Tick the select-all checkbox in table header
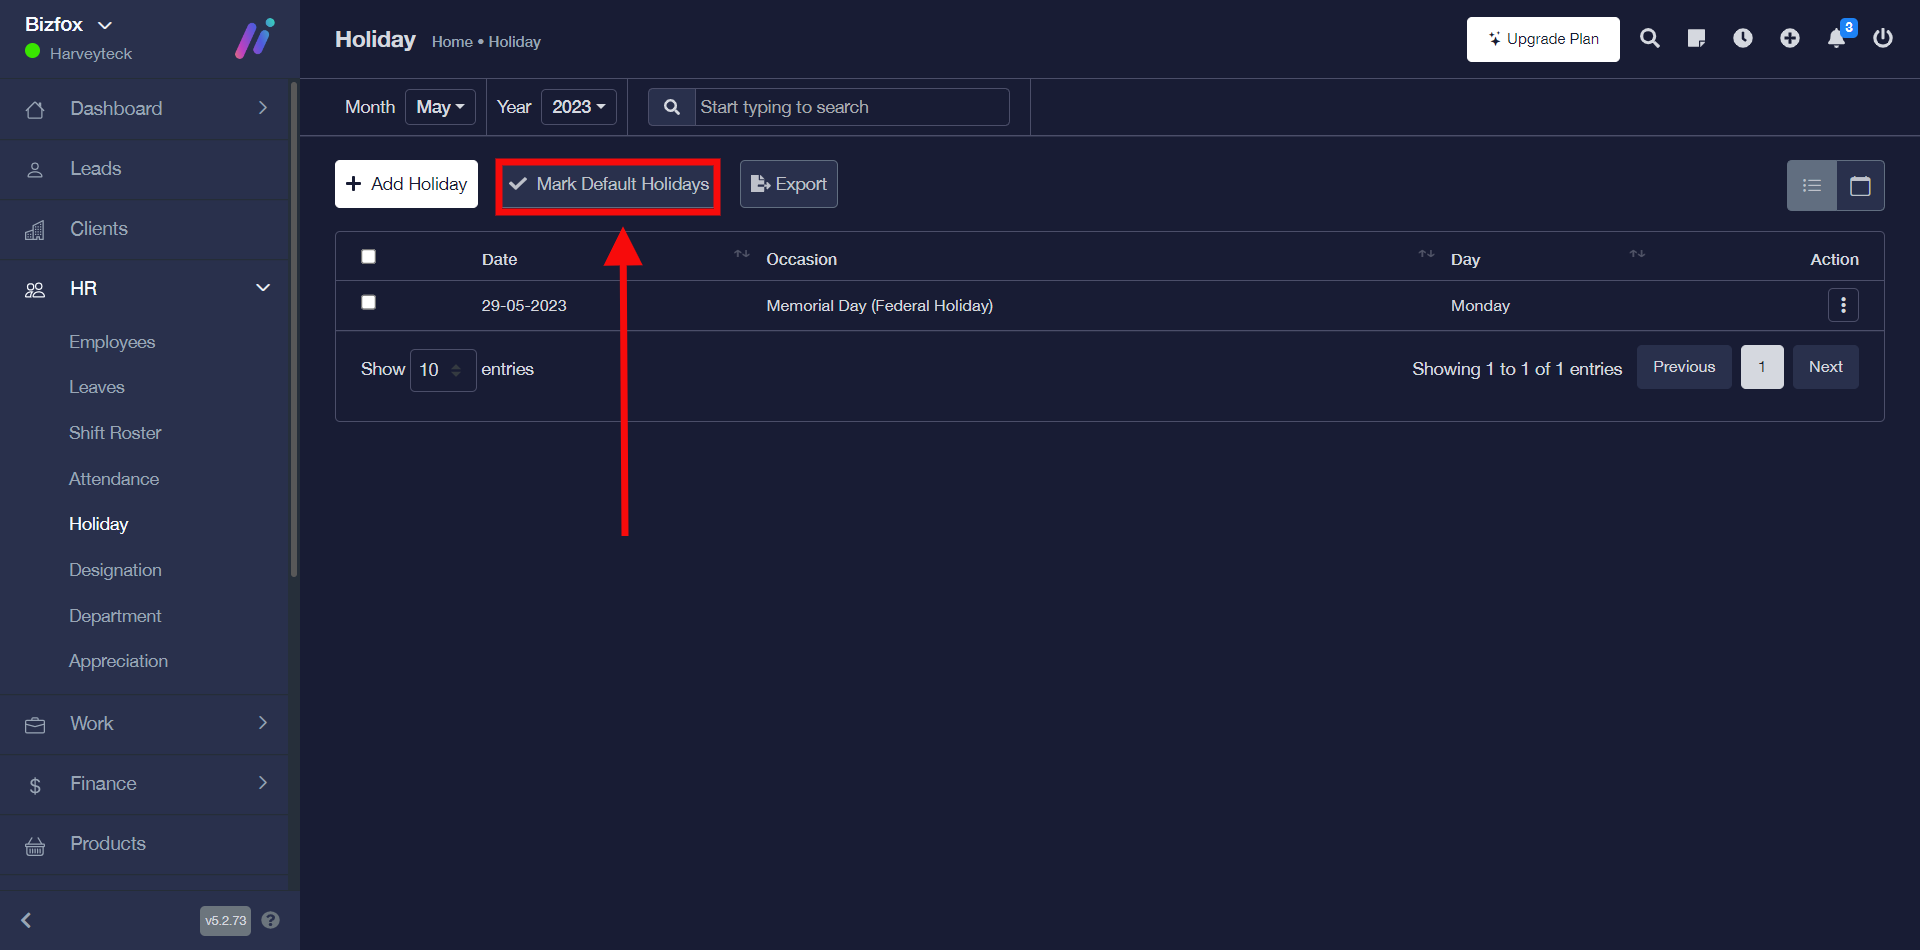Viewport: 1920px width, 950px height. point(369,257)
